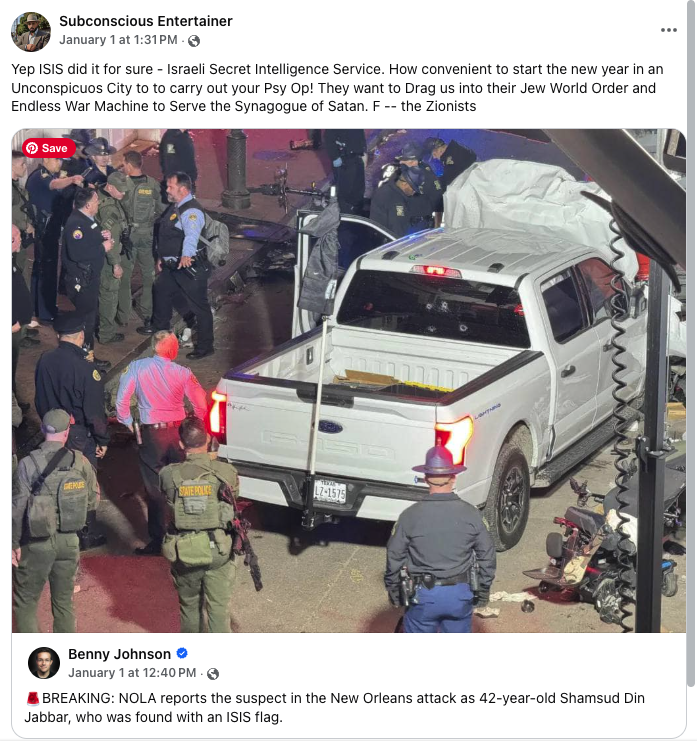Viewport: 697px width, 742px height.
Task: Click the Pinterest logo inside Save badge
Action: coord(32,148)
